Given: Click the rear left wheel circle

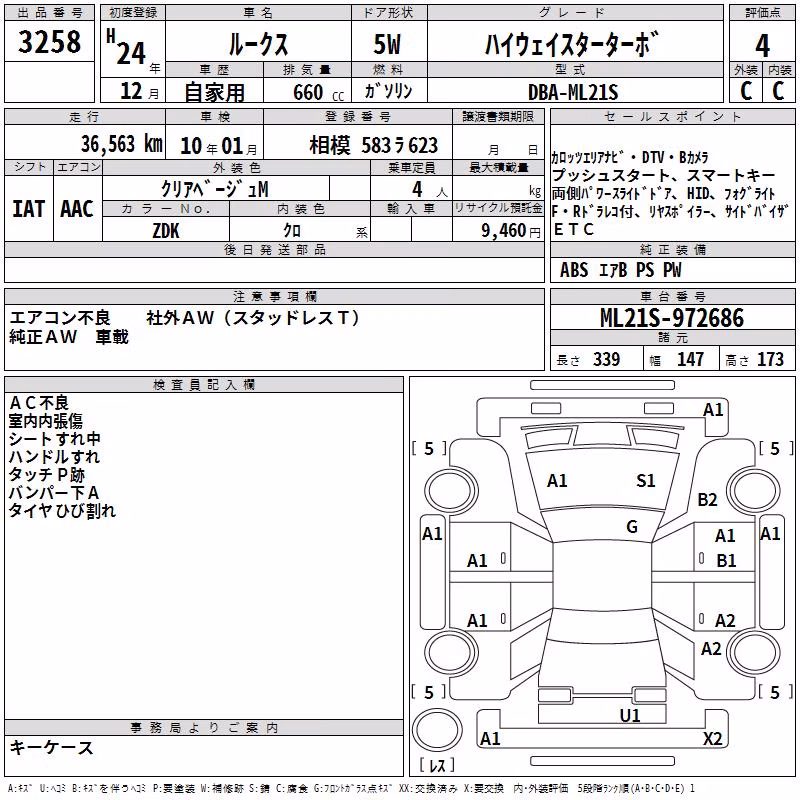Looking at the screenshot, I should point(450,652).
